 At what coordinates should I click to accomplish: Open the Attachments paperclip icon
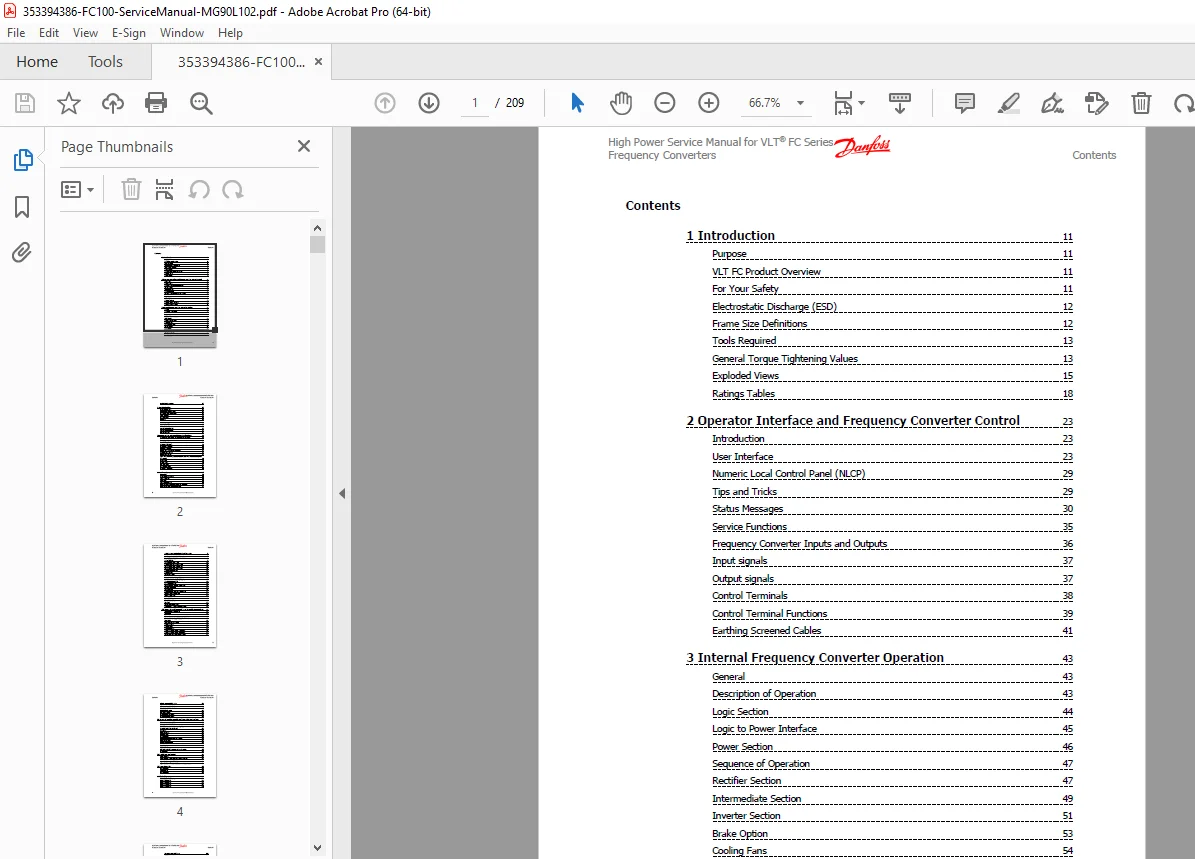click(22, 252)
